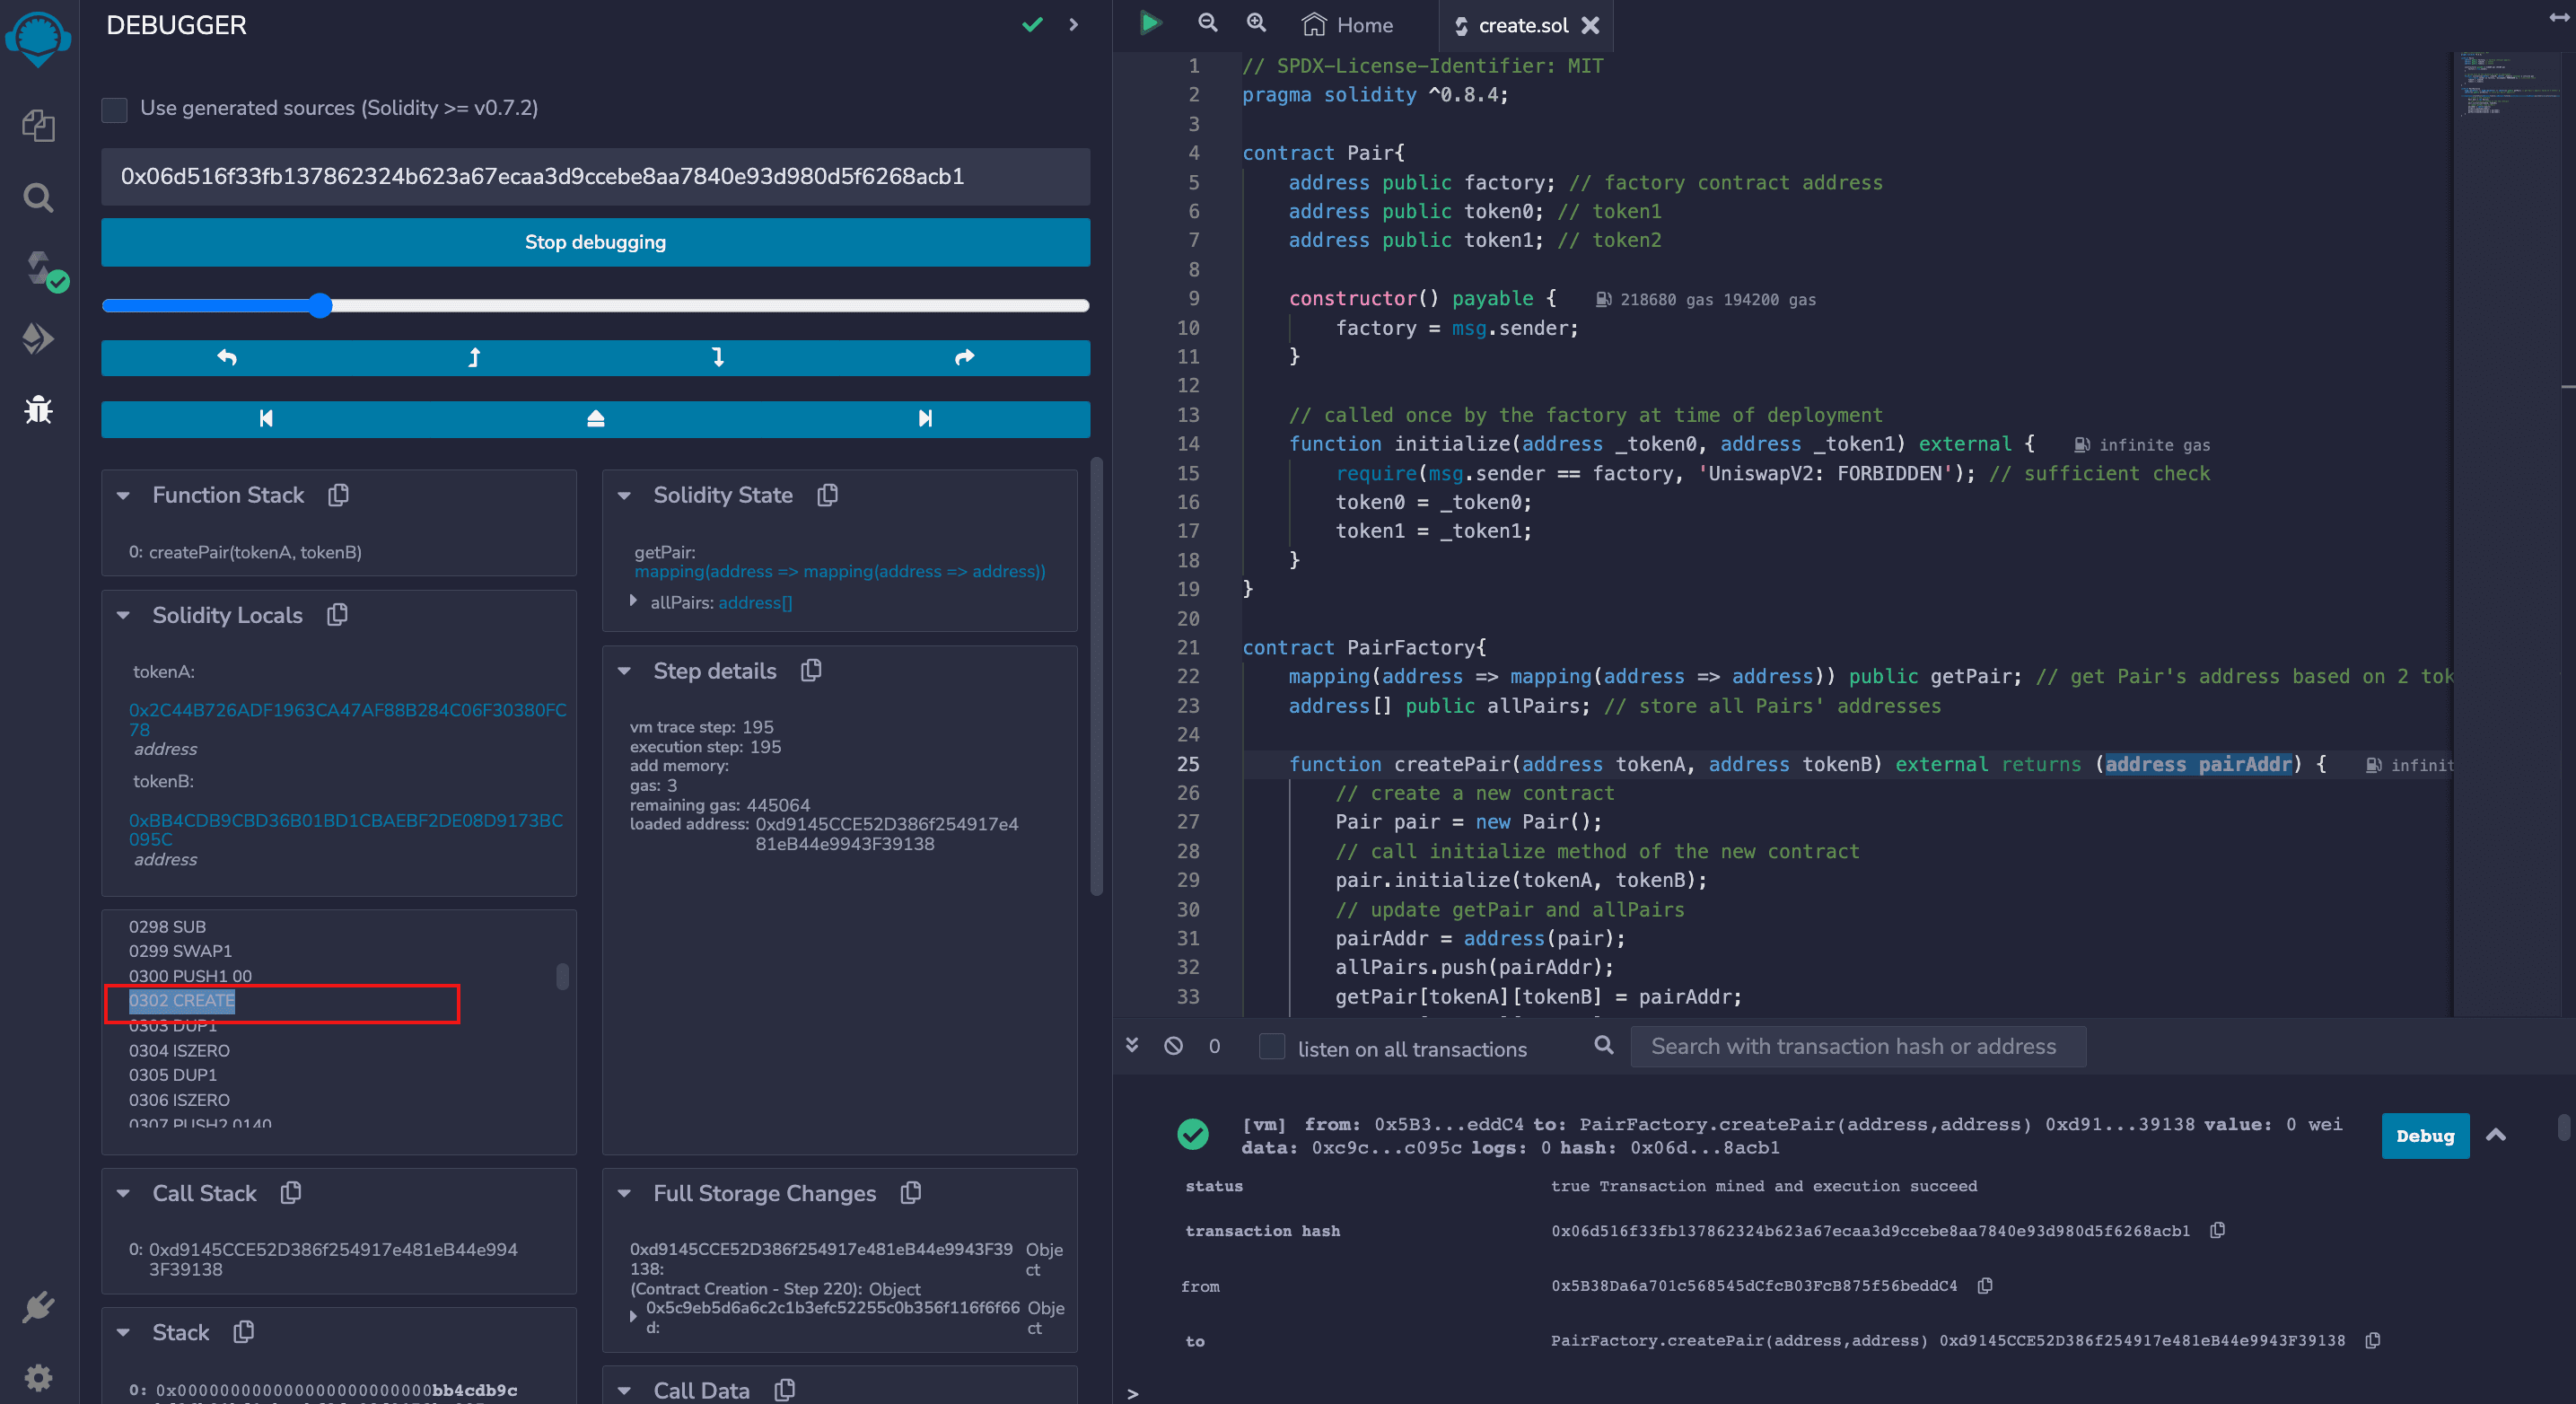Collapse the Step details panel
Image resolution: width=2576 pixels, height=1404 pixels.
point(624,672)
